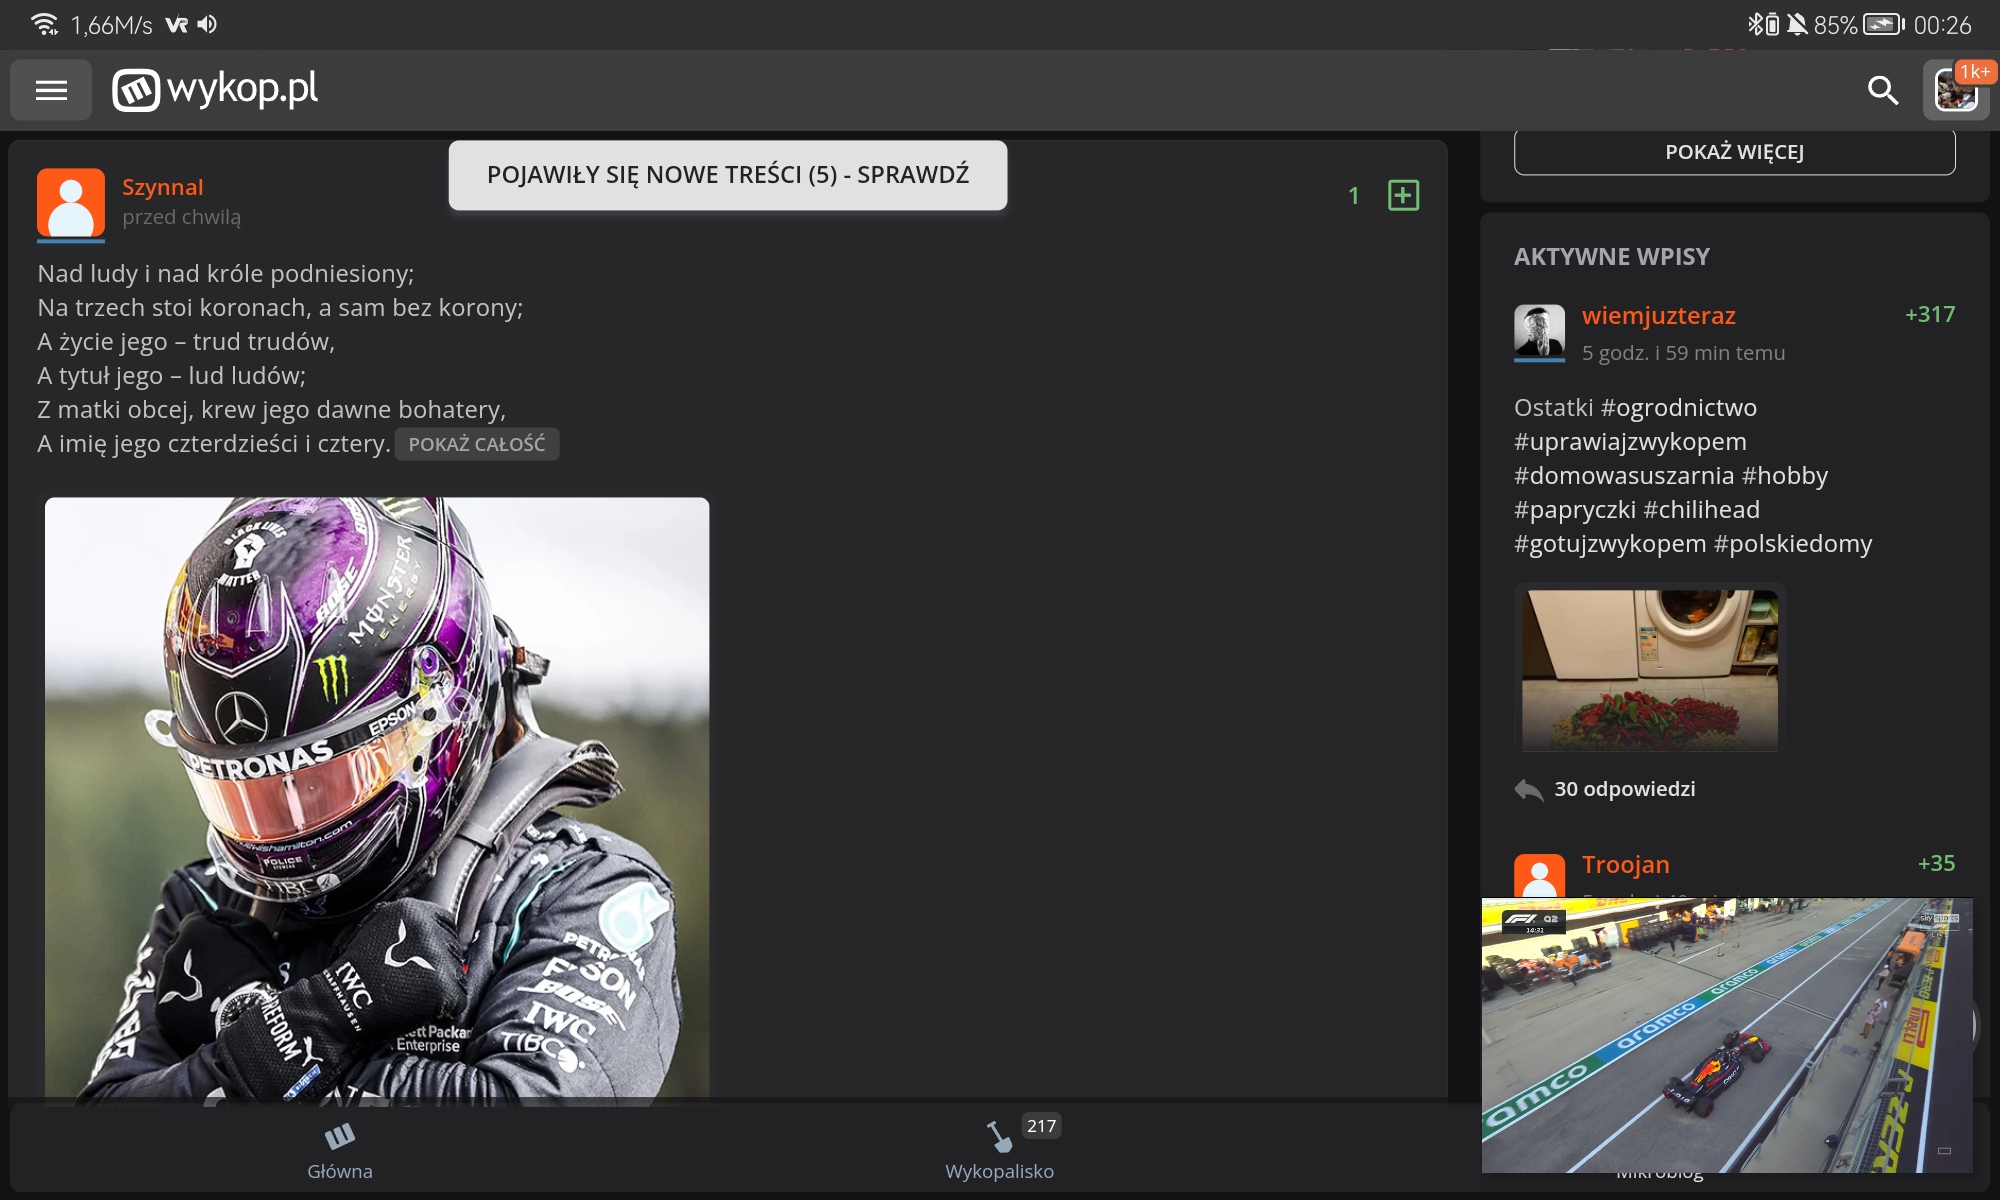Load new content via POJAWIŁY SIĘ NOWE TREŚCI
This screenshot has width=2000, height=1200.
pos(727,175)
